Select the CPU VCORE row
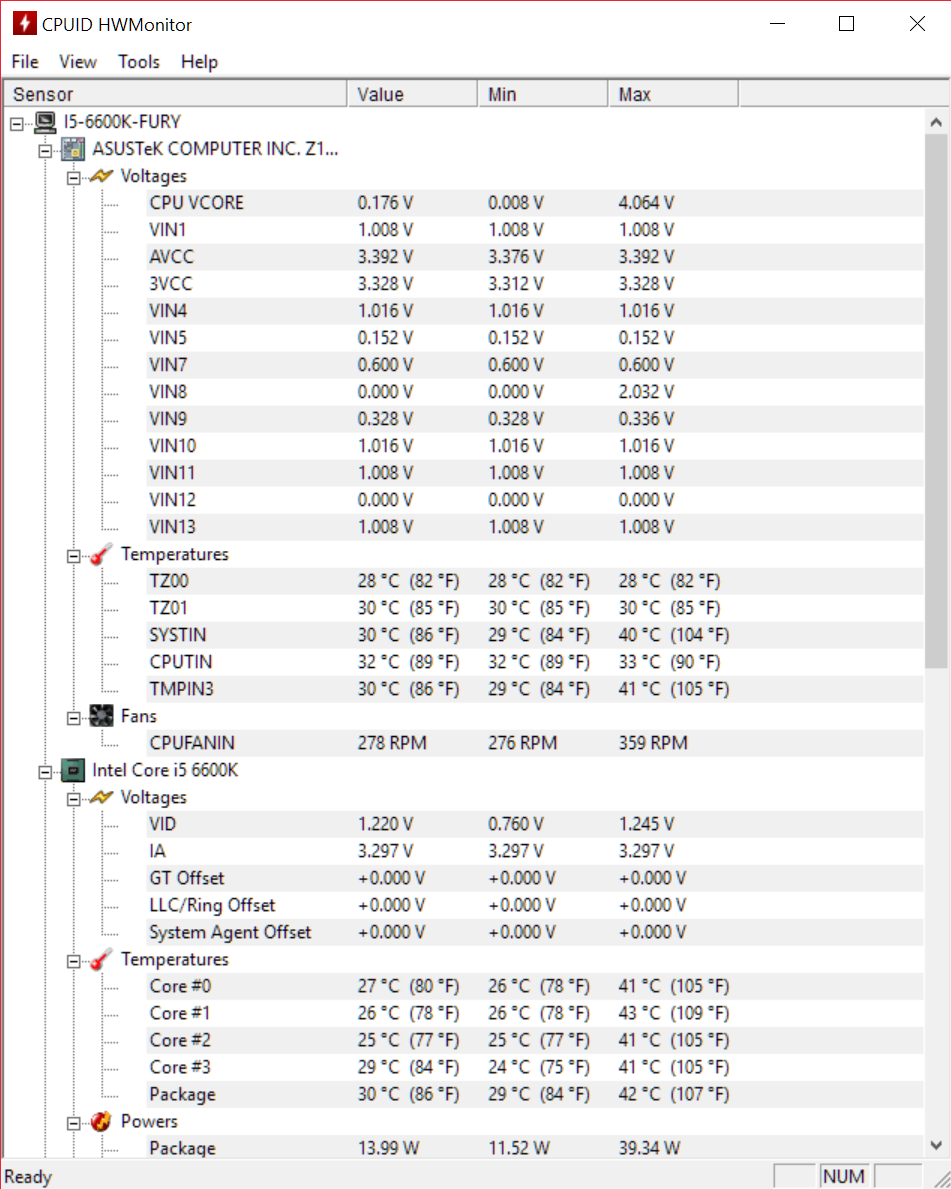Viewport: 951px width, 1189px height. click(x=535, y=202)
